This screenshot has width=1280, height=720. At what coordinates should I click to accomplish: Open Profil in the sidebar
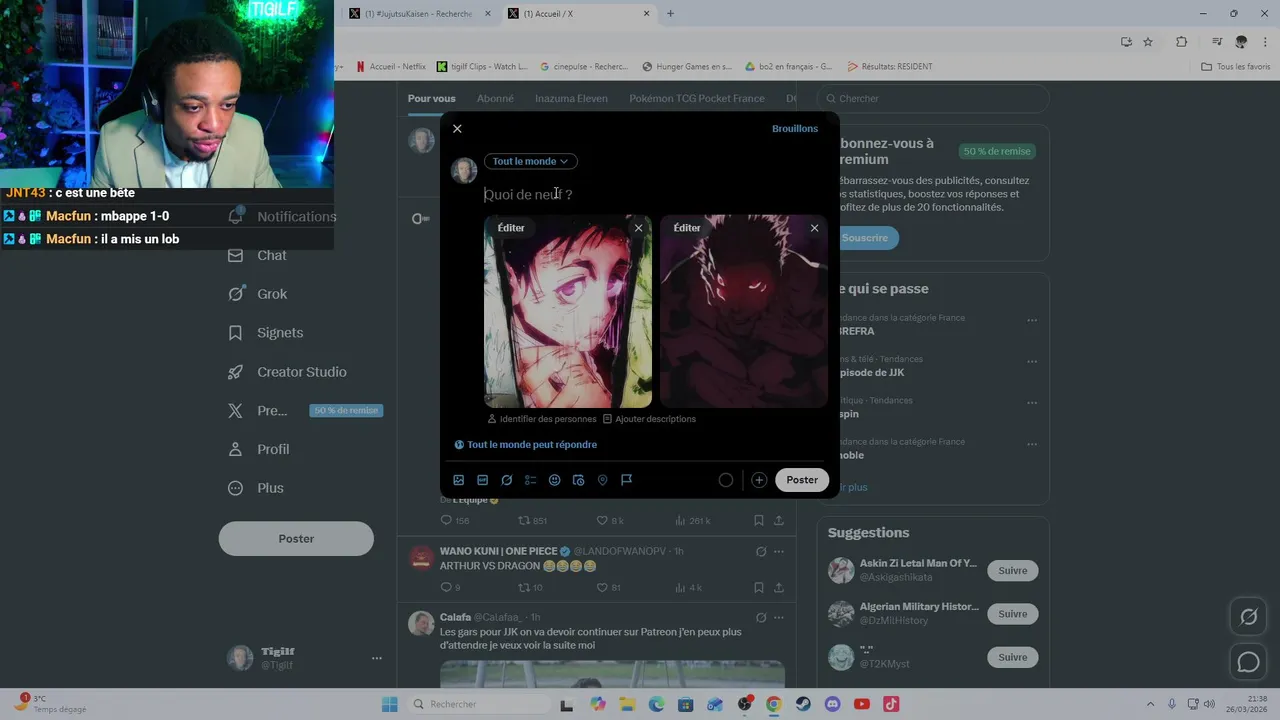(x=258, y=449)
